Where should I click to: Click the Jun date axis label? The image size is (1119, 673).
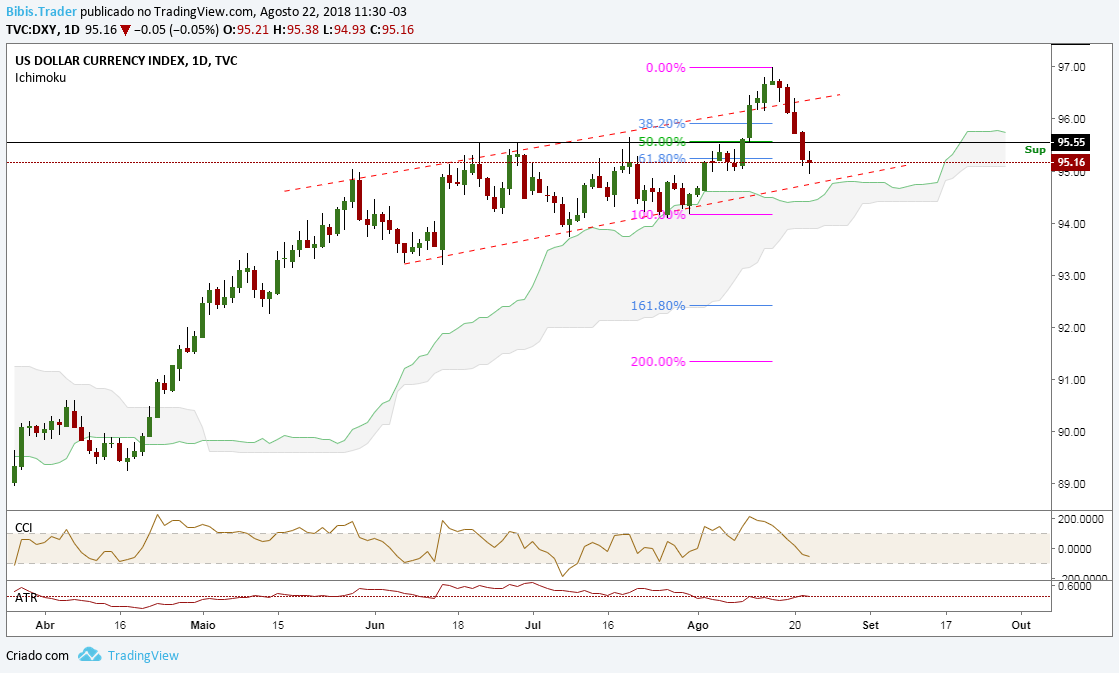(375, 625)
